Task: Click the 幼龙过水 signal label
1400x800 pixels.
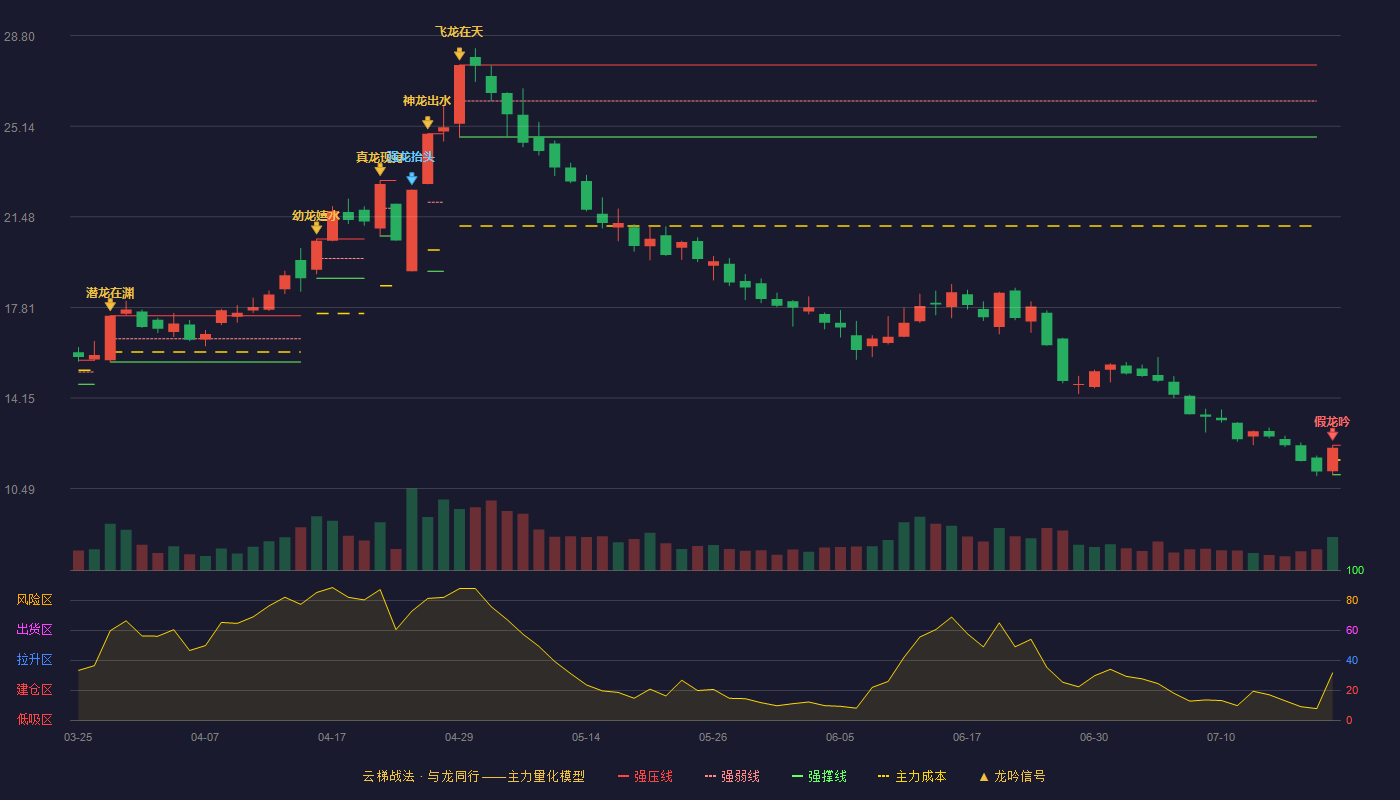Action: coord(316,216)
